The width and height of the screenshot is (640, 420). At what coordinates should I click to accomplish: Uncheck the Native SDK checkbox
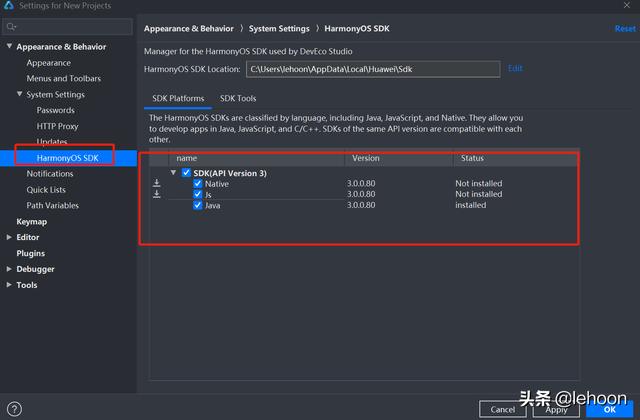coord(198,184)
